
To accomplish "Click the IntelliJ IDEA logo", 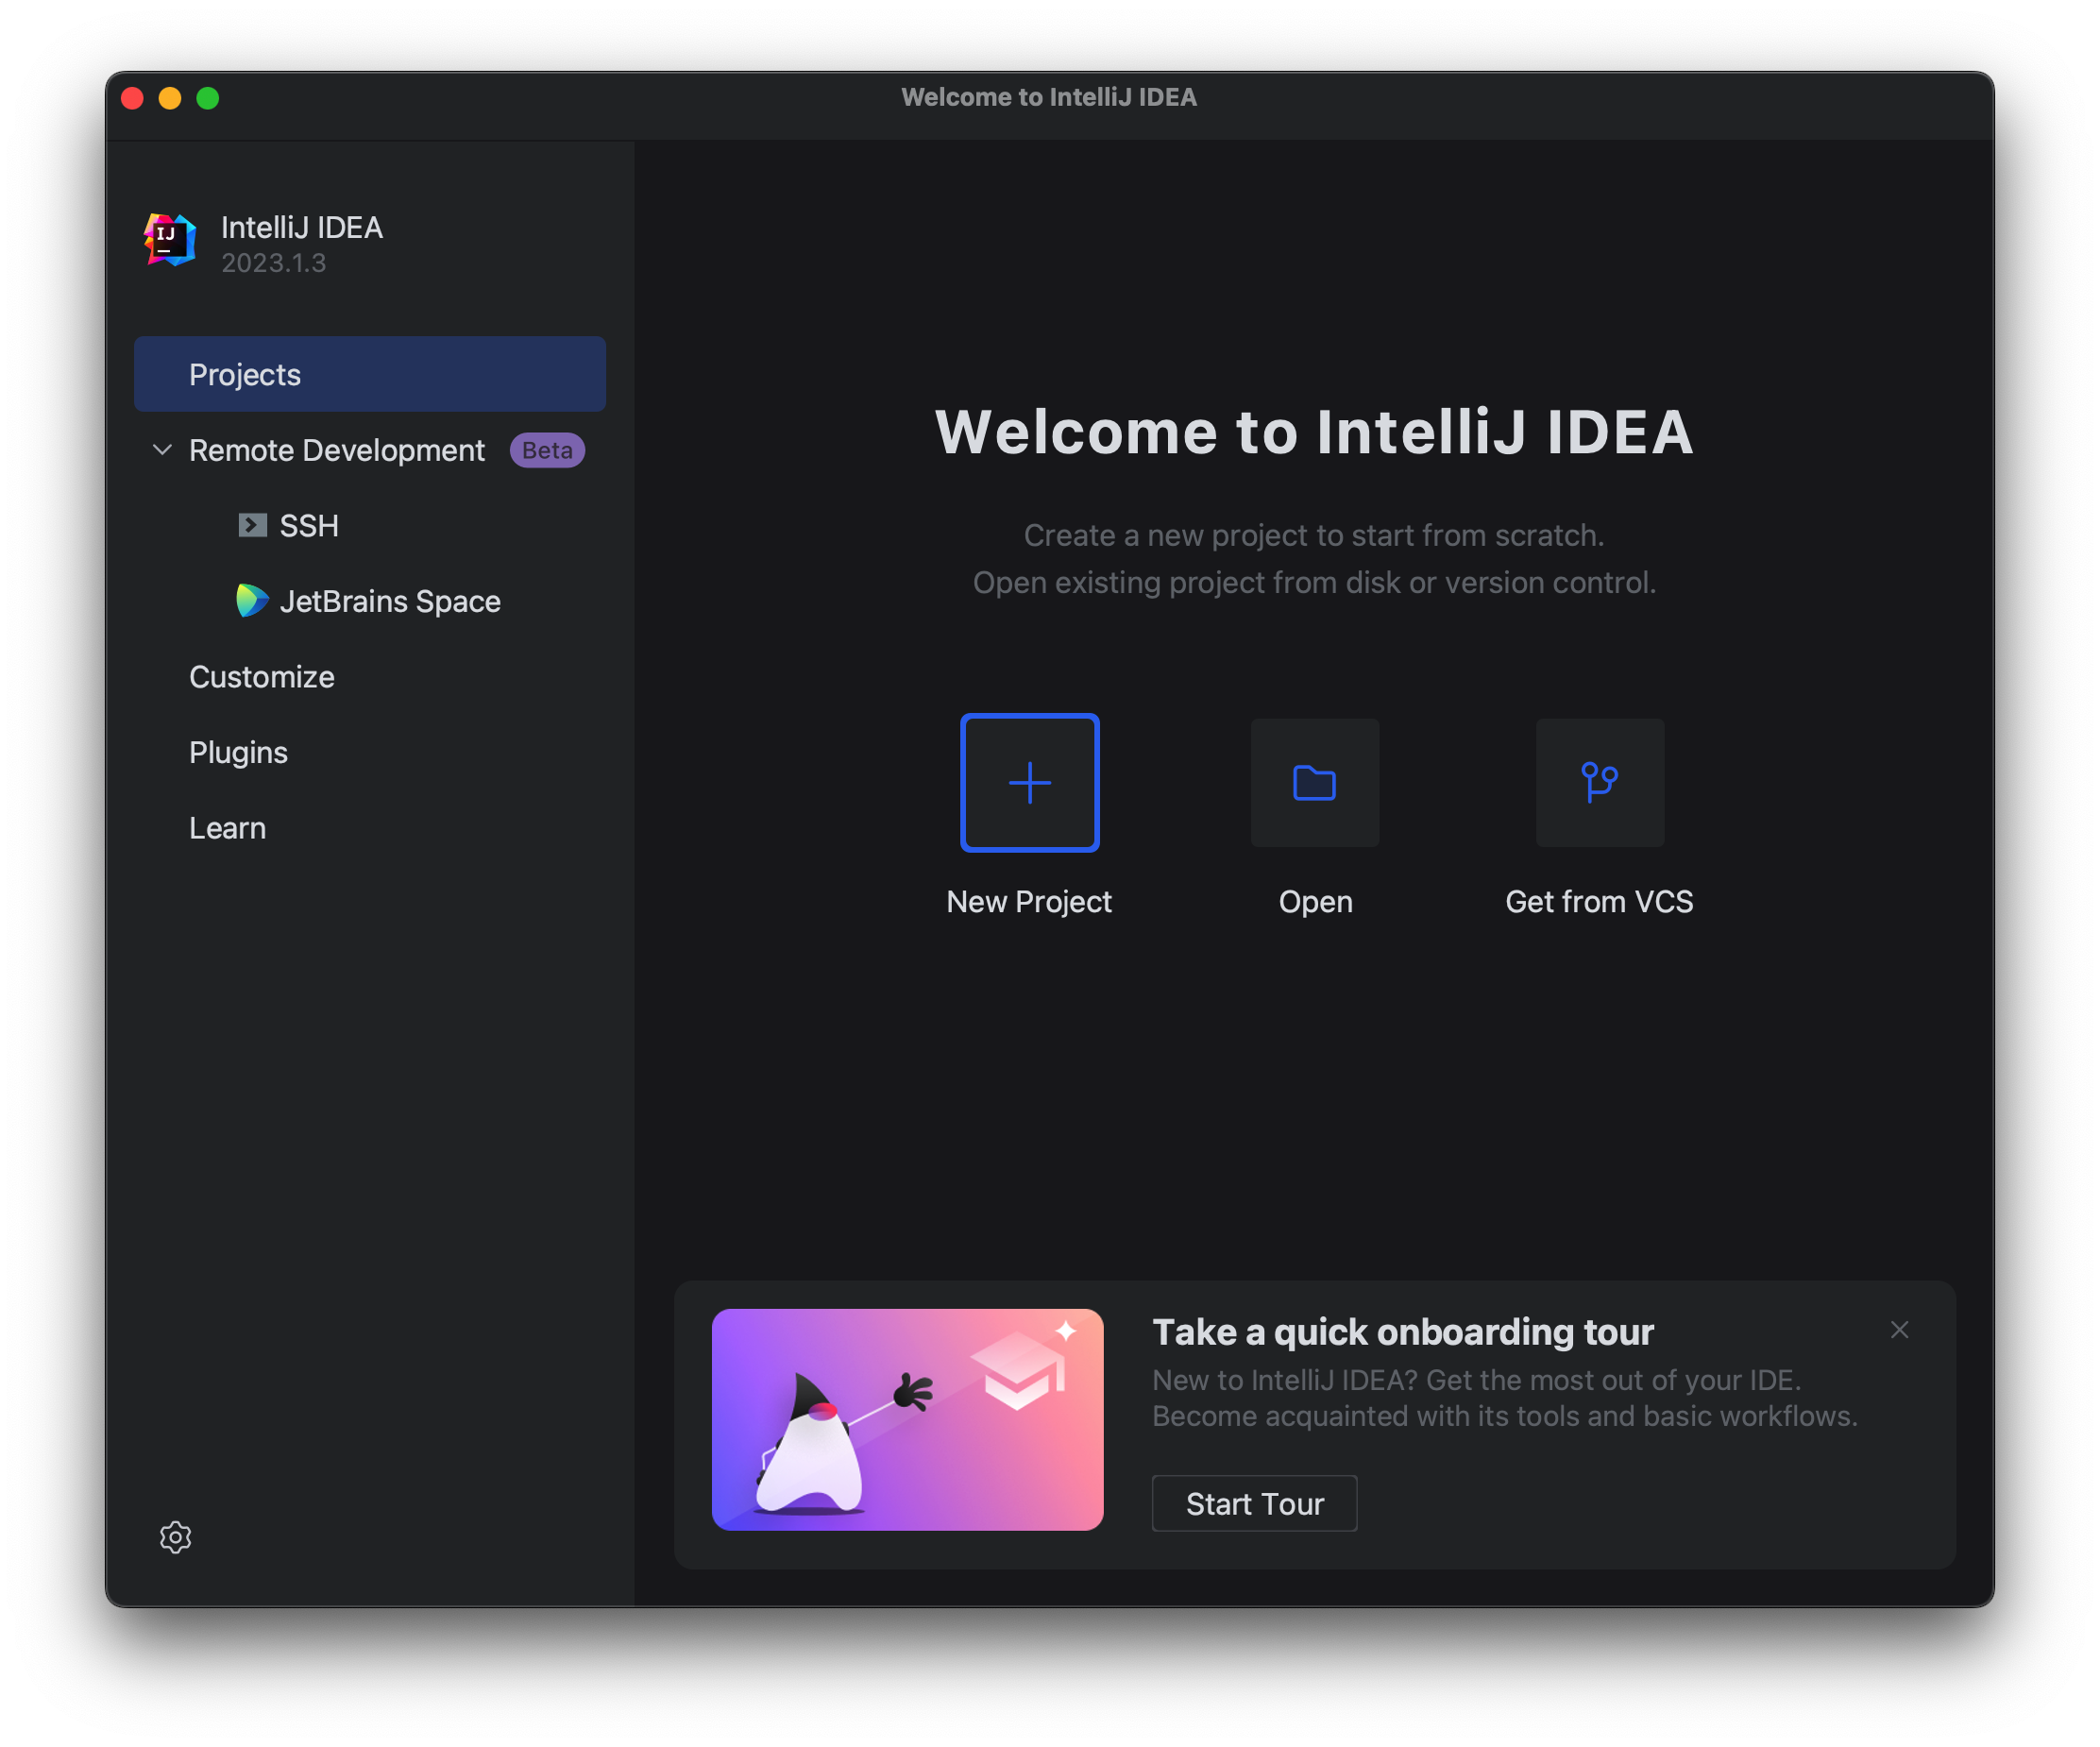I will click(169, 240).
